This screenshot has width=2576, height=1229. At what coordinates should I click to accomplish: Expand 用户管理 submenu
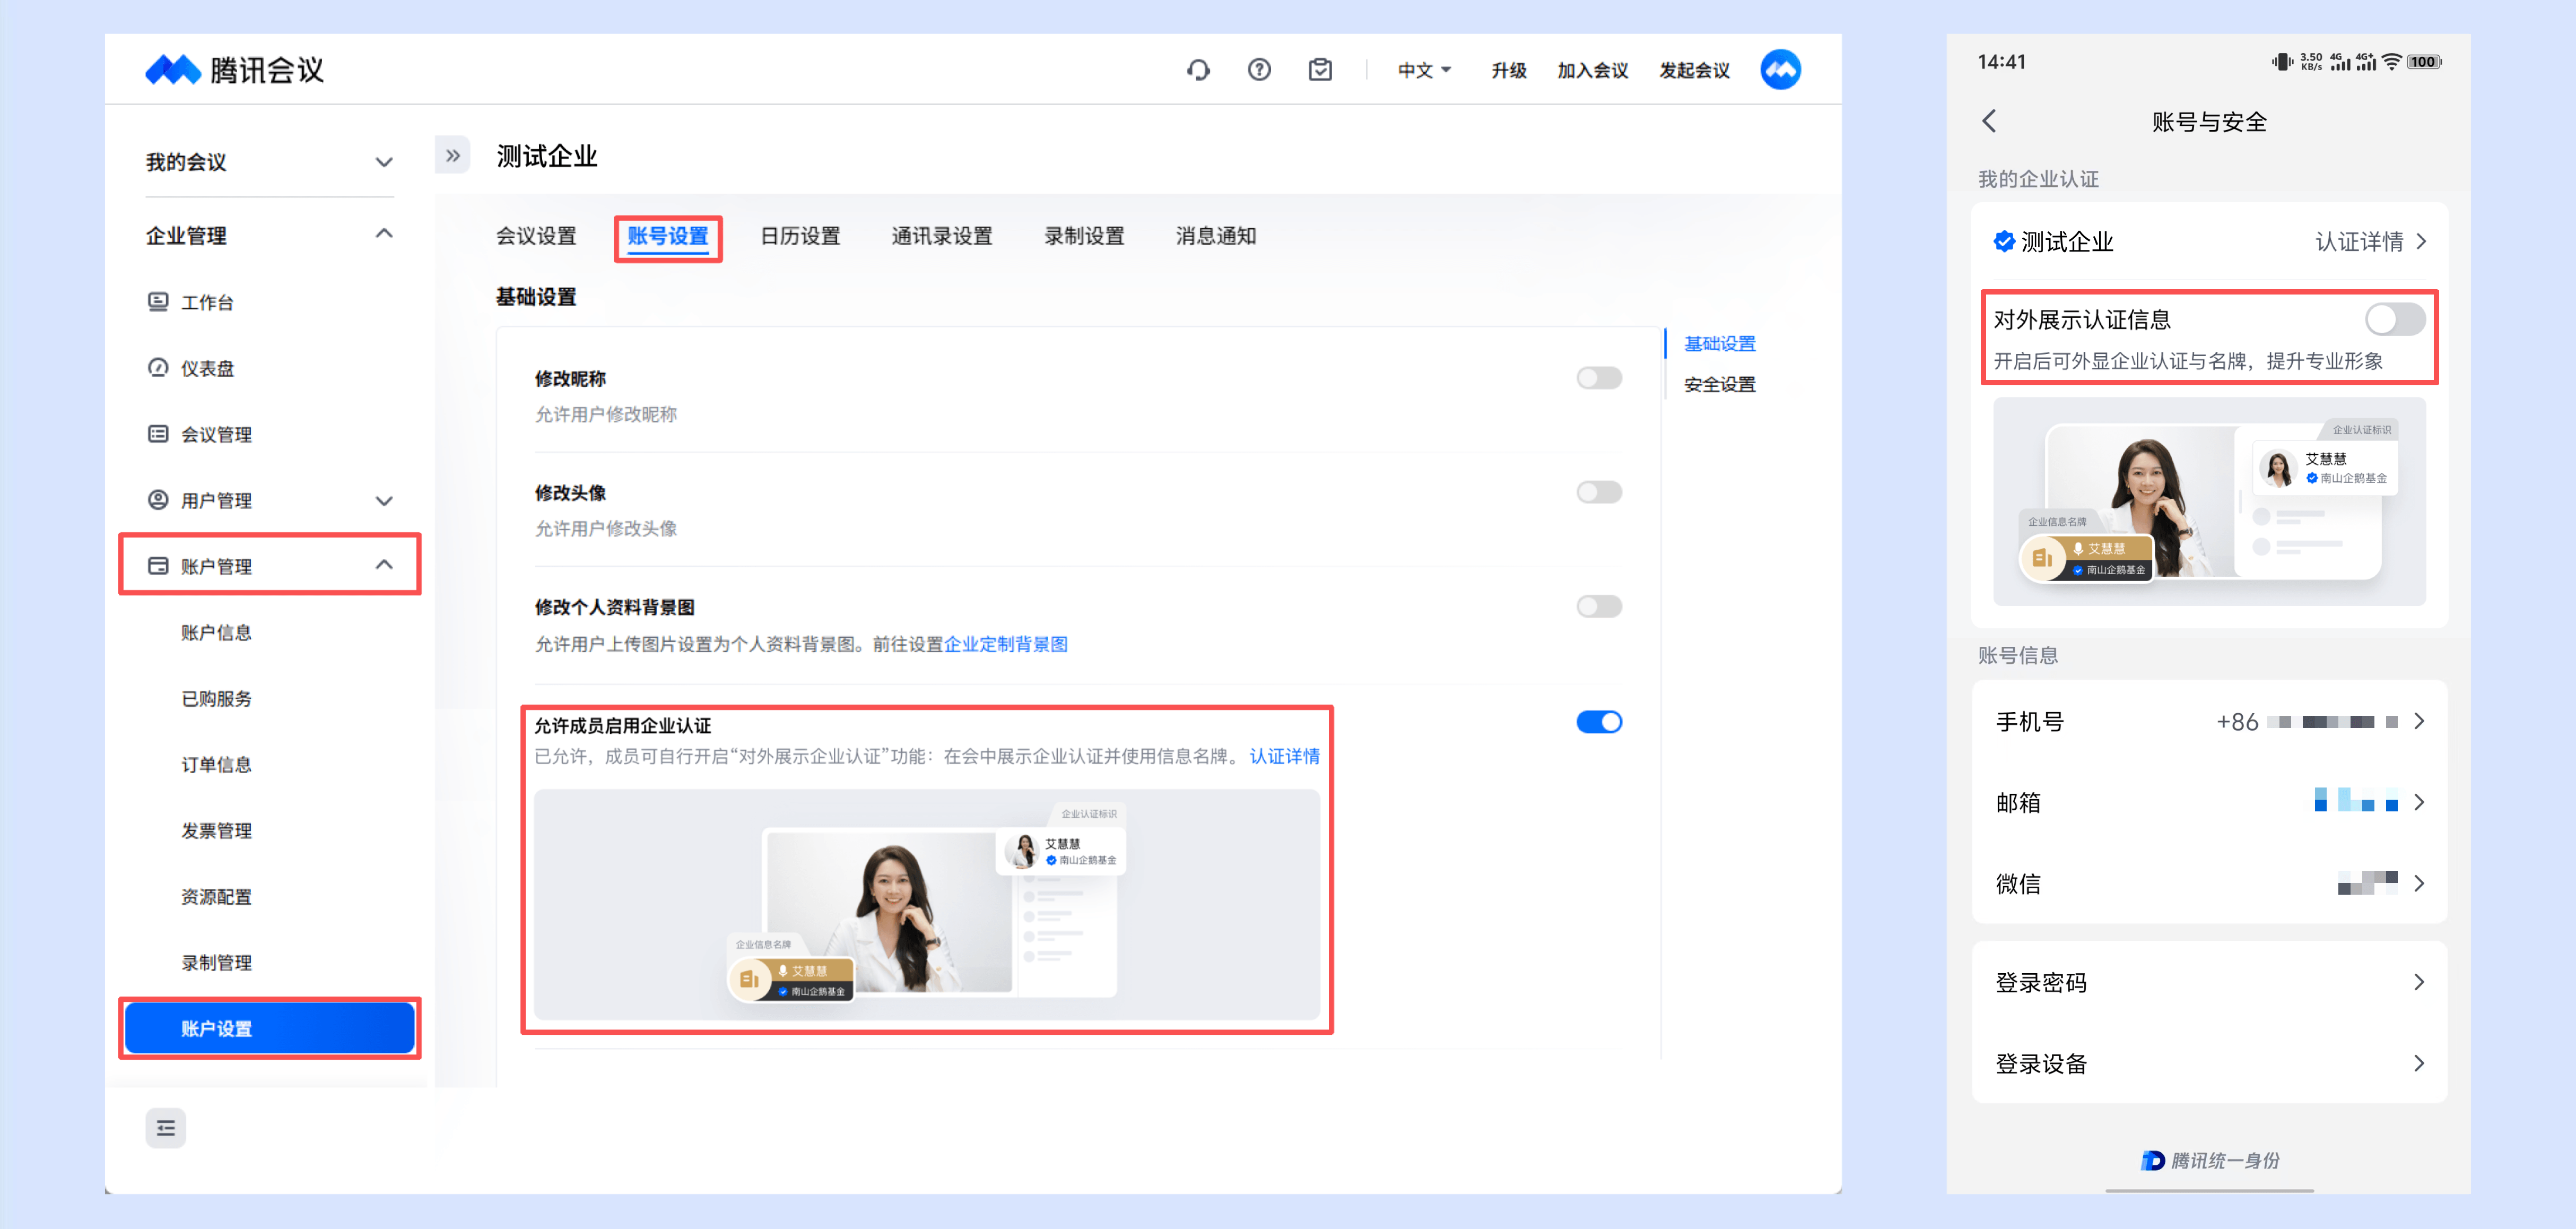click(270, 500)
